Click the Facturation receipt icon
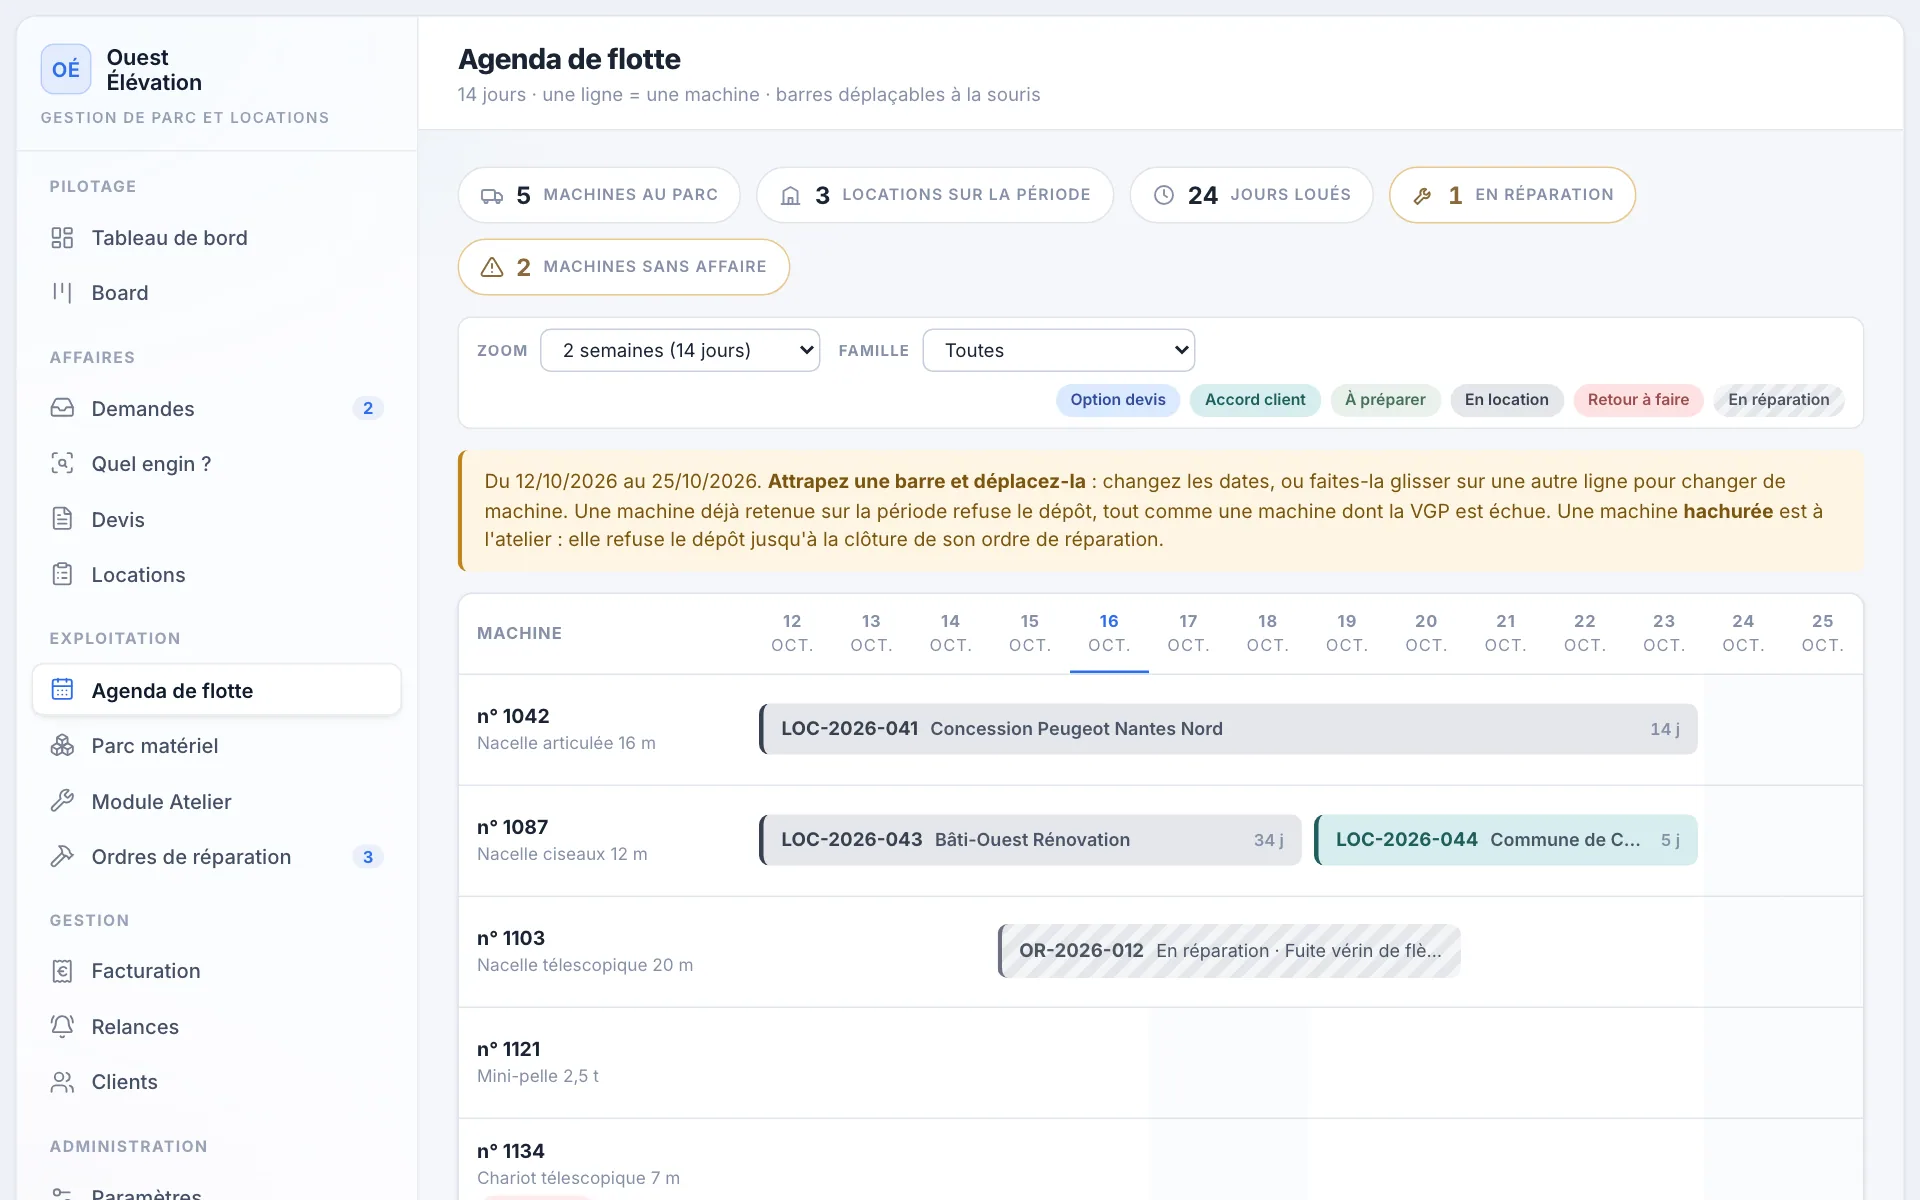Viewport: 1920px width, 1200px height. click(x=62, y=971)
